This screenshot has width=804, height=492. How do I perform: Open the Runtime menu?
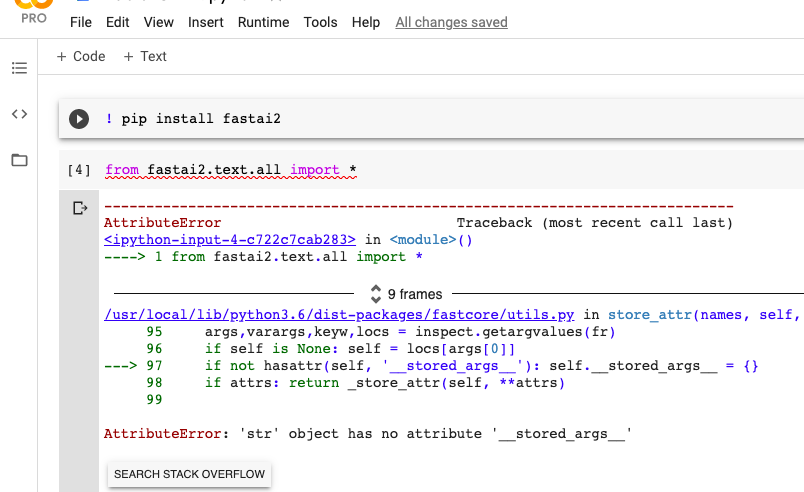click(x=263, y=22)
